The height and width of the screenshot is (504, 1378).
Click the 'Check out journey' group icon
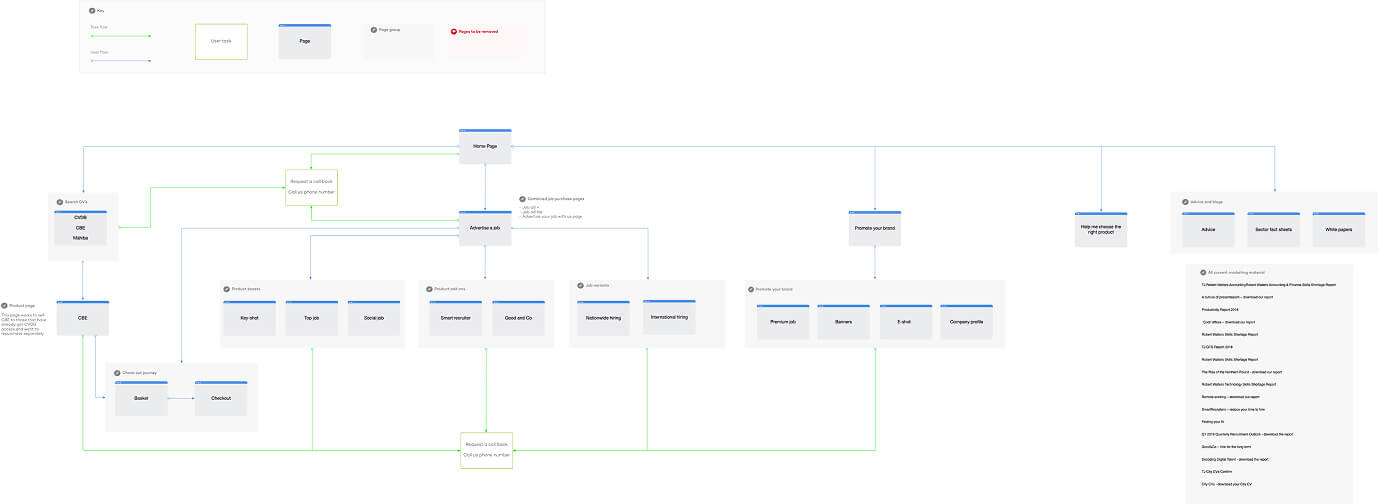(116, 373)
